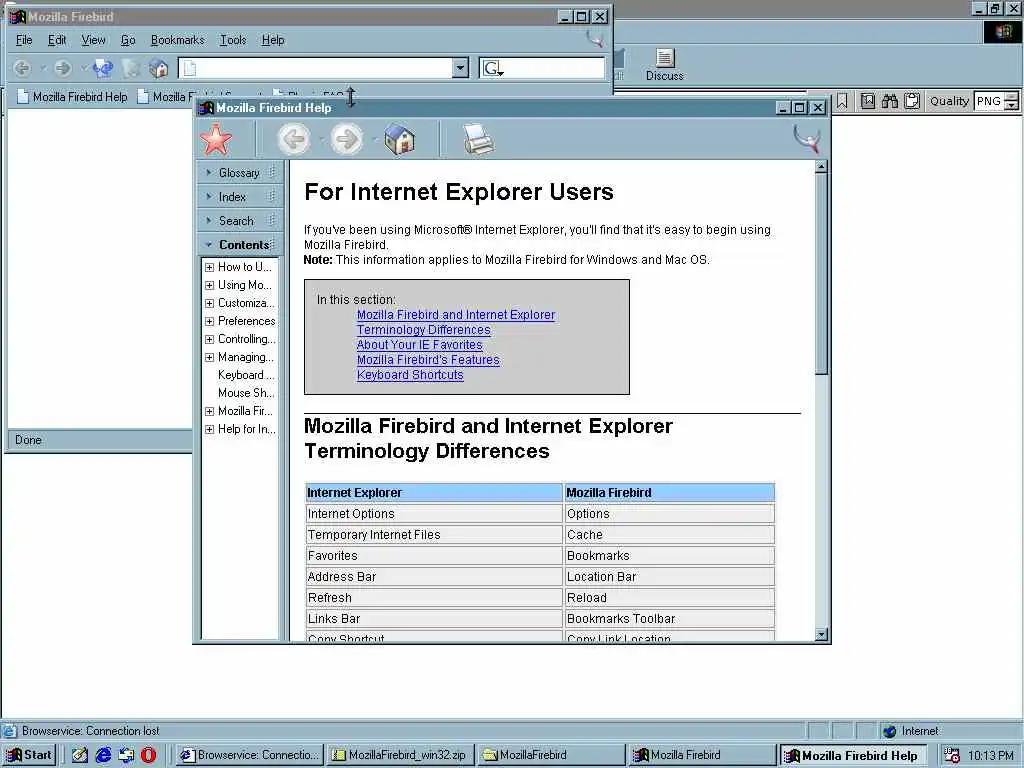Expand the Preferences contents node
The width and height of the screenshot is (1024, 768).
click(209, 321)
